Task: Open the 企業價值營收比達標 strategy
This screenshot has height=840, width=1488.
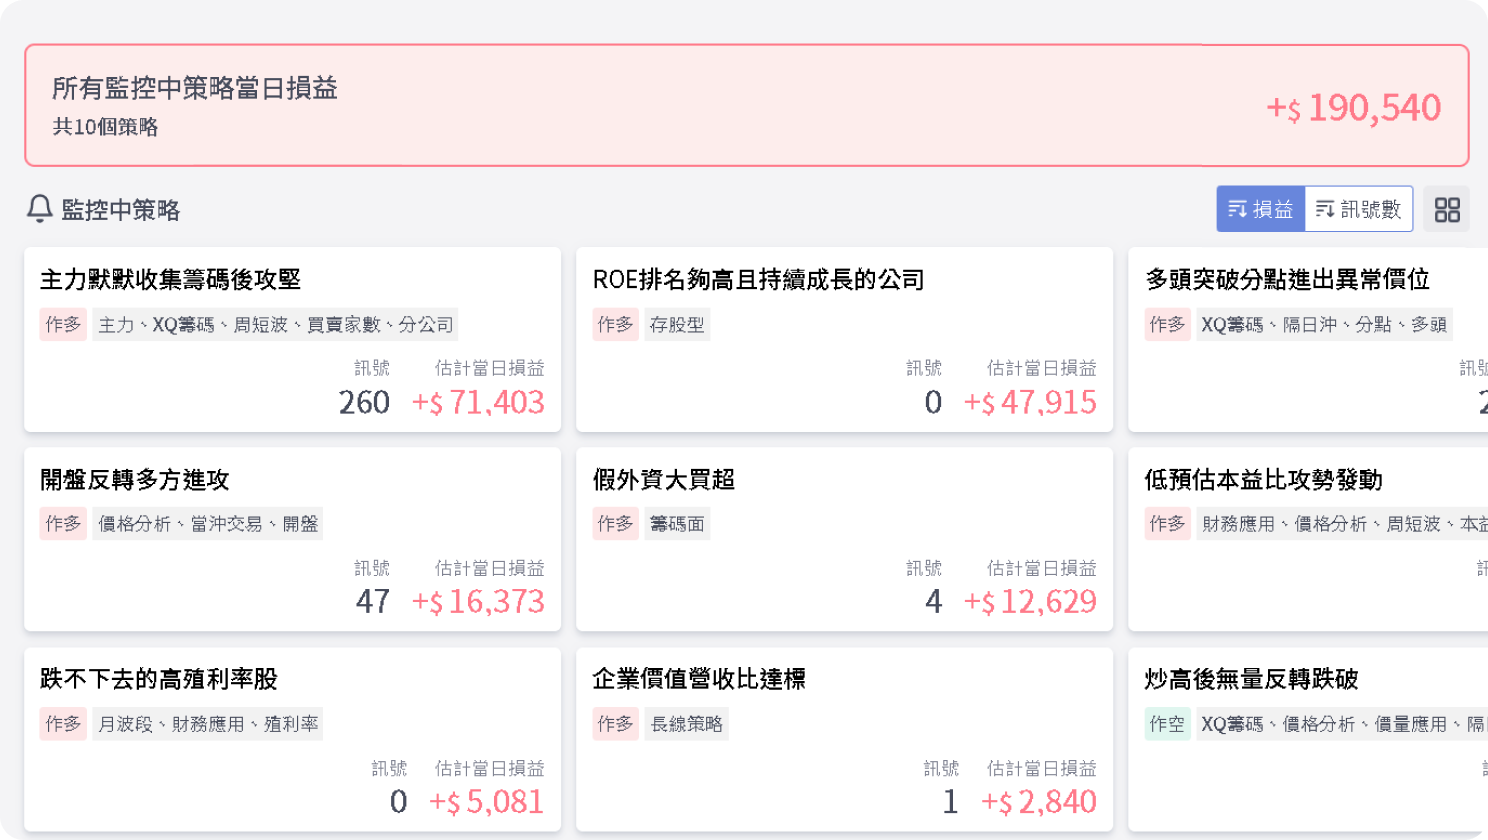Action: tap(699, 679)
